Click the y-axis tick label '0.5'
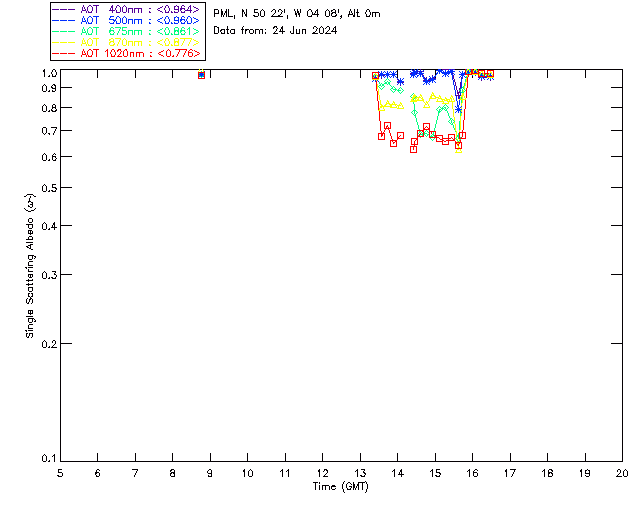Screen dimensions: 640x512 tap(49, 188)
